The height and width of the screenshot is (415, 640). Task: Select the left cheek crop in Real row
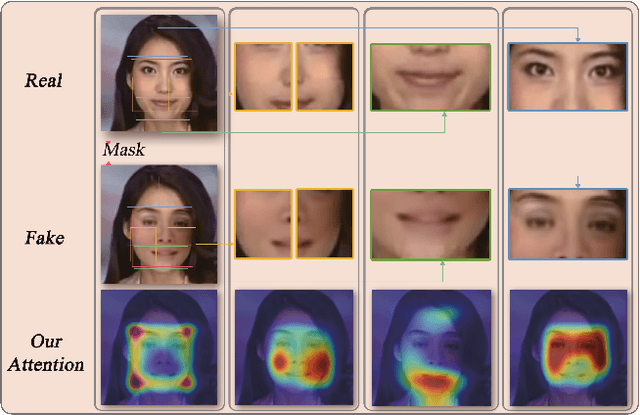[263, 76]
